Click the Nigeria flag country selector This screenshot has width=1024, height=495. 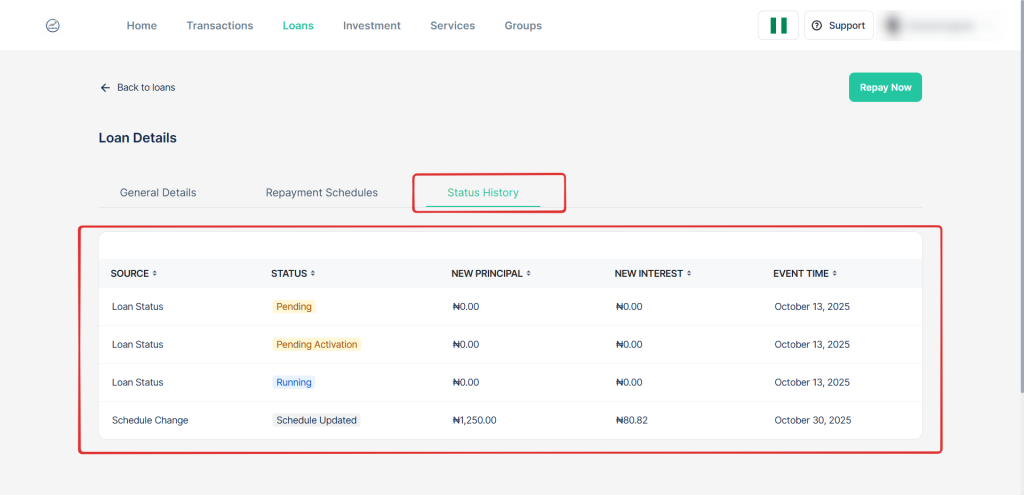(x=778, y=25)
